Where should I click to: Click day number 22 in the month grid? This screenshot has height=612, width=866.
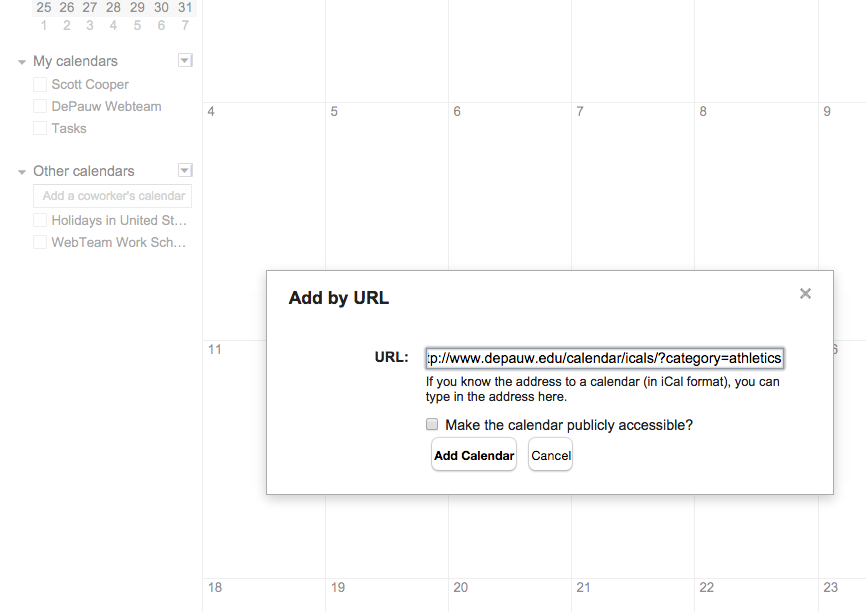pyautogui.click(x=707, y=588)
